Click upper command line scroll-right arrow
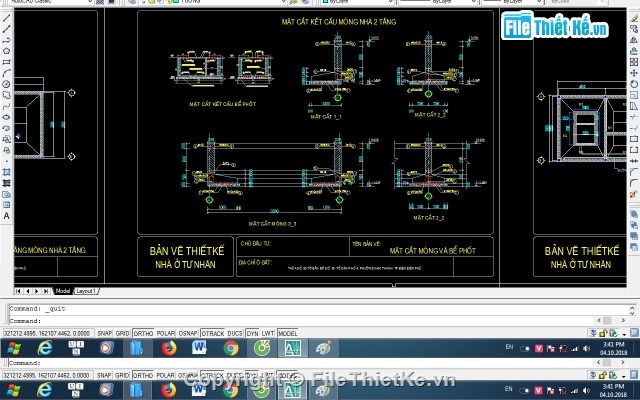Viewport: 640px width, 400px height. click(x=623, y=321)
